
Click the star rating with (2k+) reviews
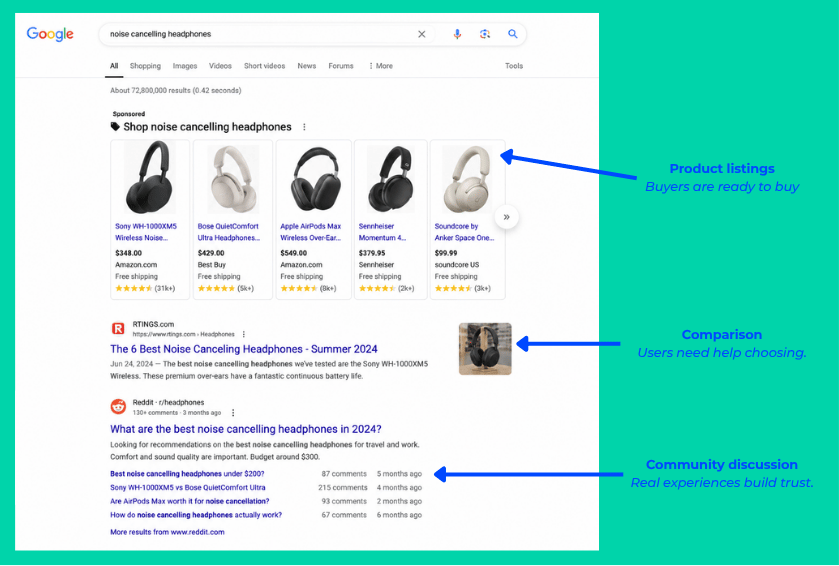click(386, 288)
